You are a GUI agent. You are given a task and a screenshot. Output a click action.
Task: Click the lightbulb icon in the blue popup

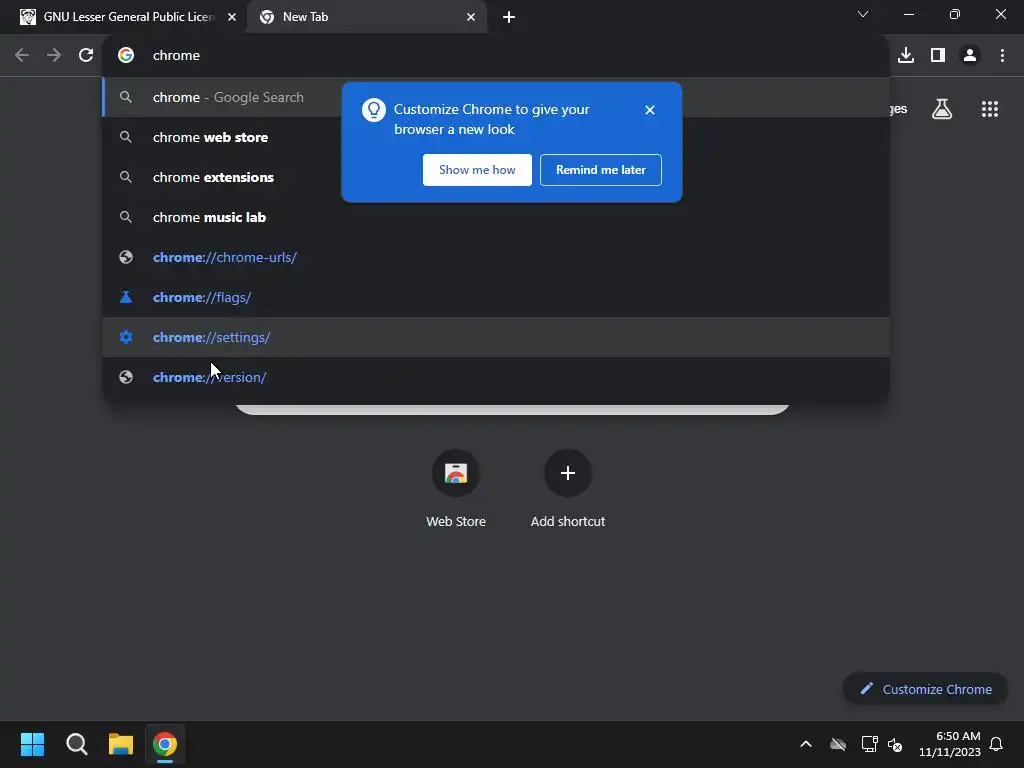click(x=374, y=110)
